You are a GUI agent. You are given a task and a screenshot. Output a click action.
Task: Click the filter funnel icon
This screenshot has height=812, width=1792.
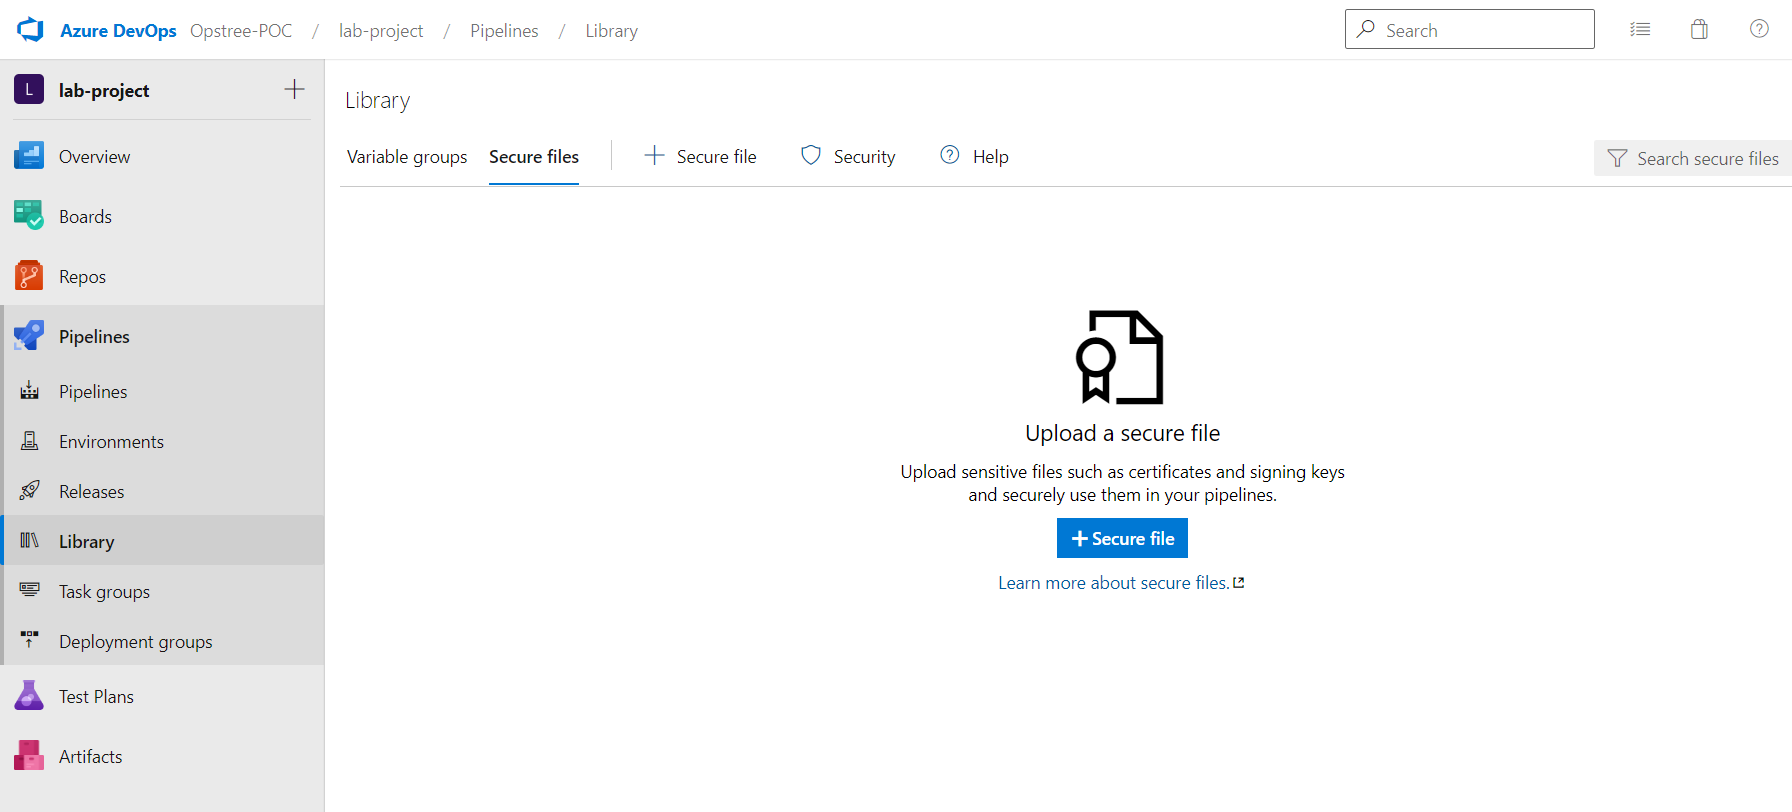click(1617, 158)
